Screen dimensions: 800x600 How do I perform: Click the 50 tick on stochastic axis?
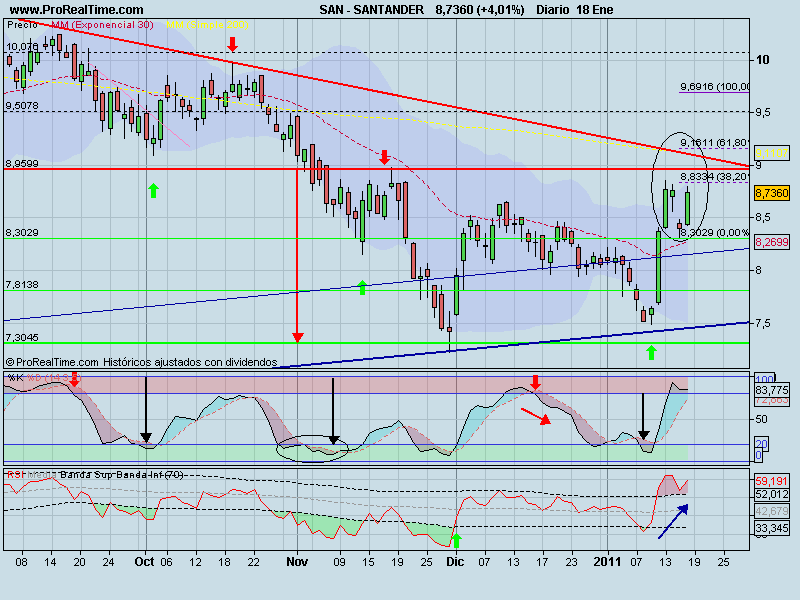click(762, 419)
